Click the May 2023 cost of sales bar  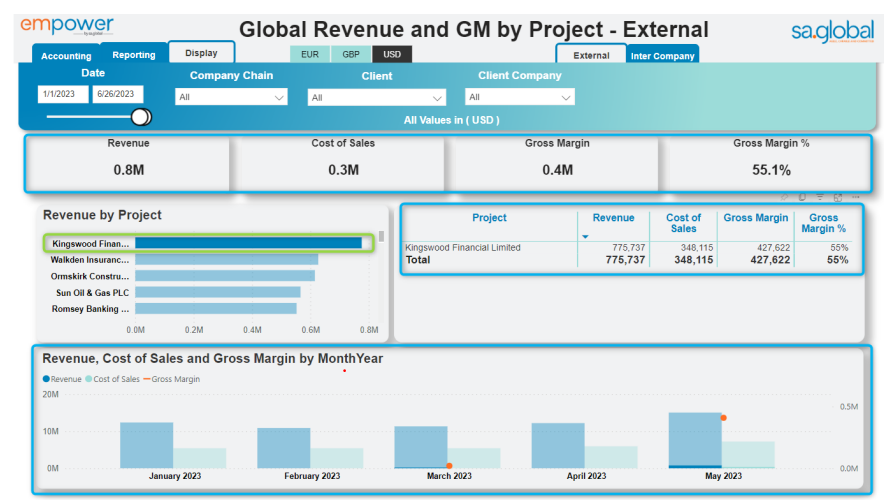coord(749,455)
